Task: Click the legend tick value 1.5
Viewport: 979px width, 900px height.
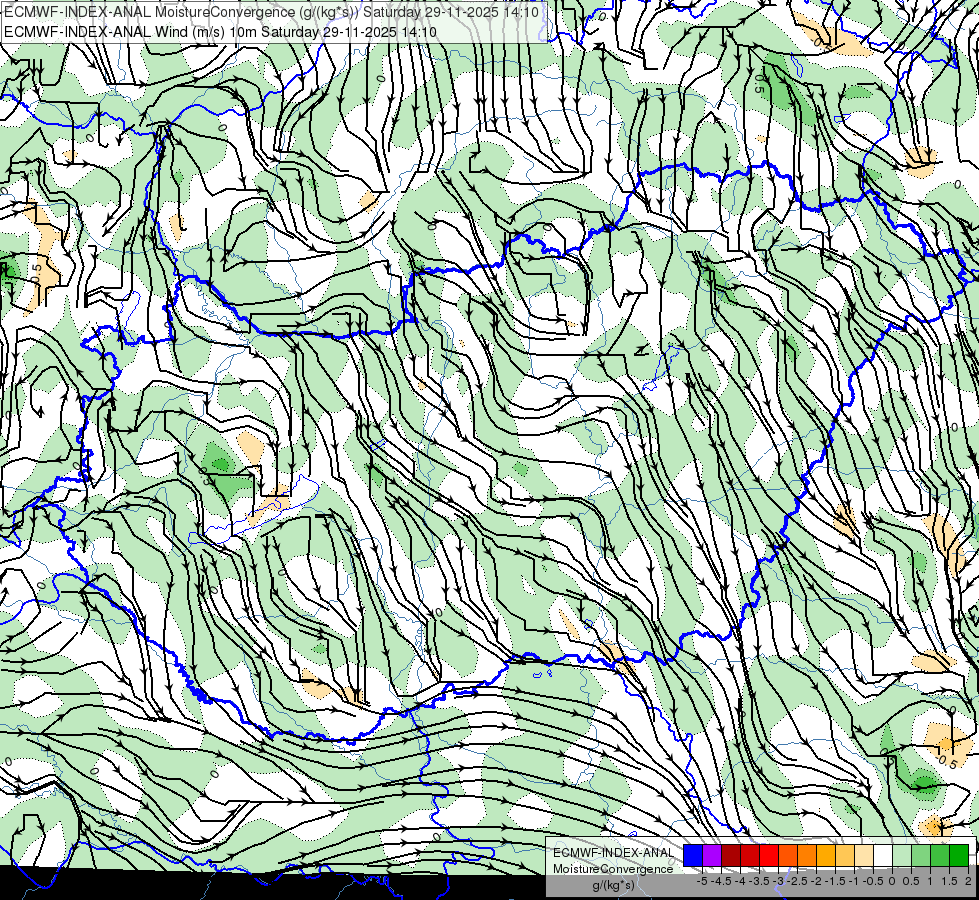Action: click(x=949, y=881)
